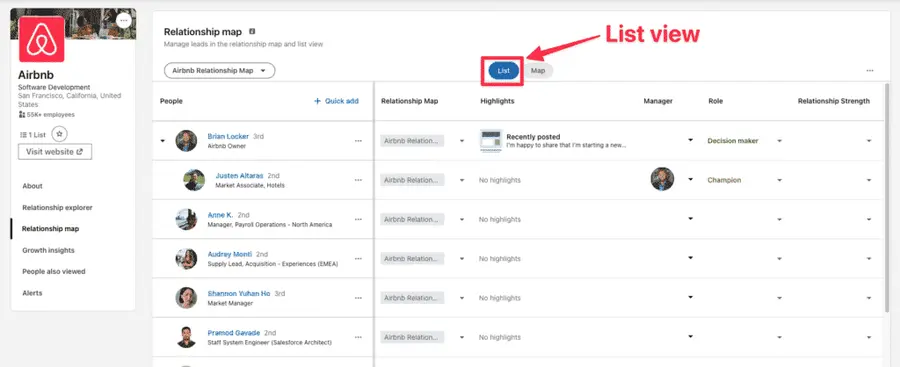900x367 pixels.
Task: Click the Relationship Strength column header
Action: tap(833, 101)
